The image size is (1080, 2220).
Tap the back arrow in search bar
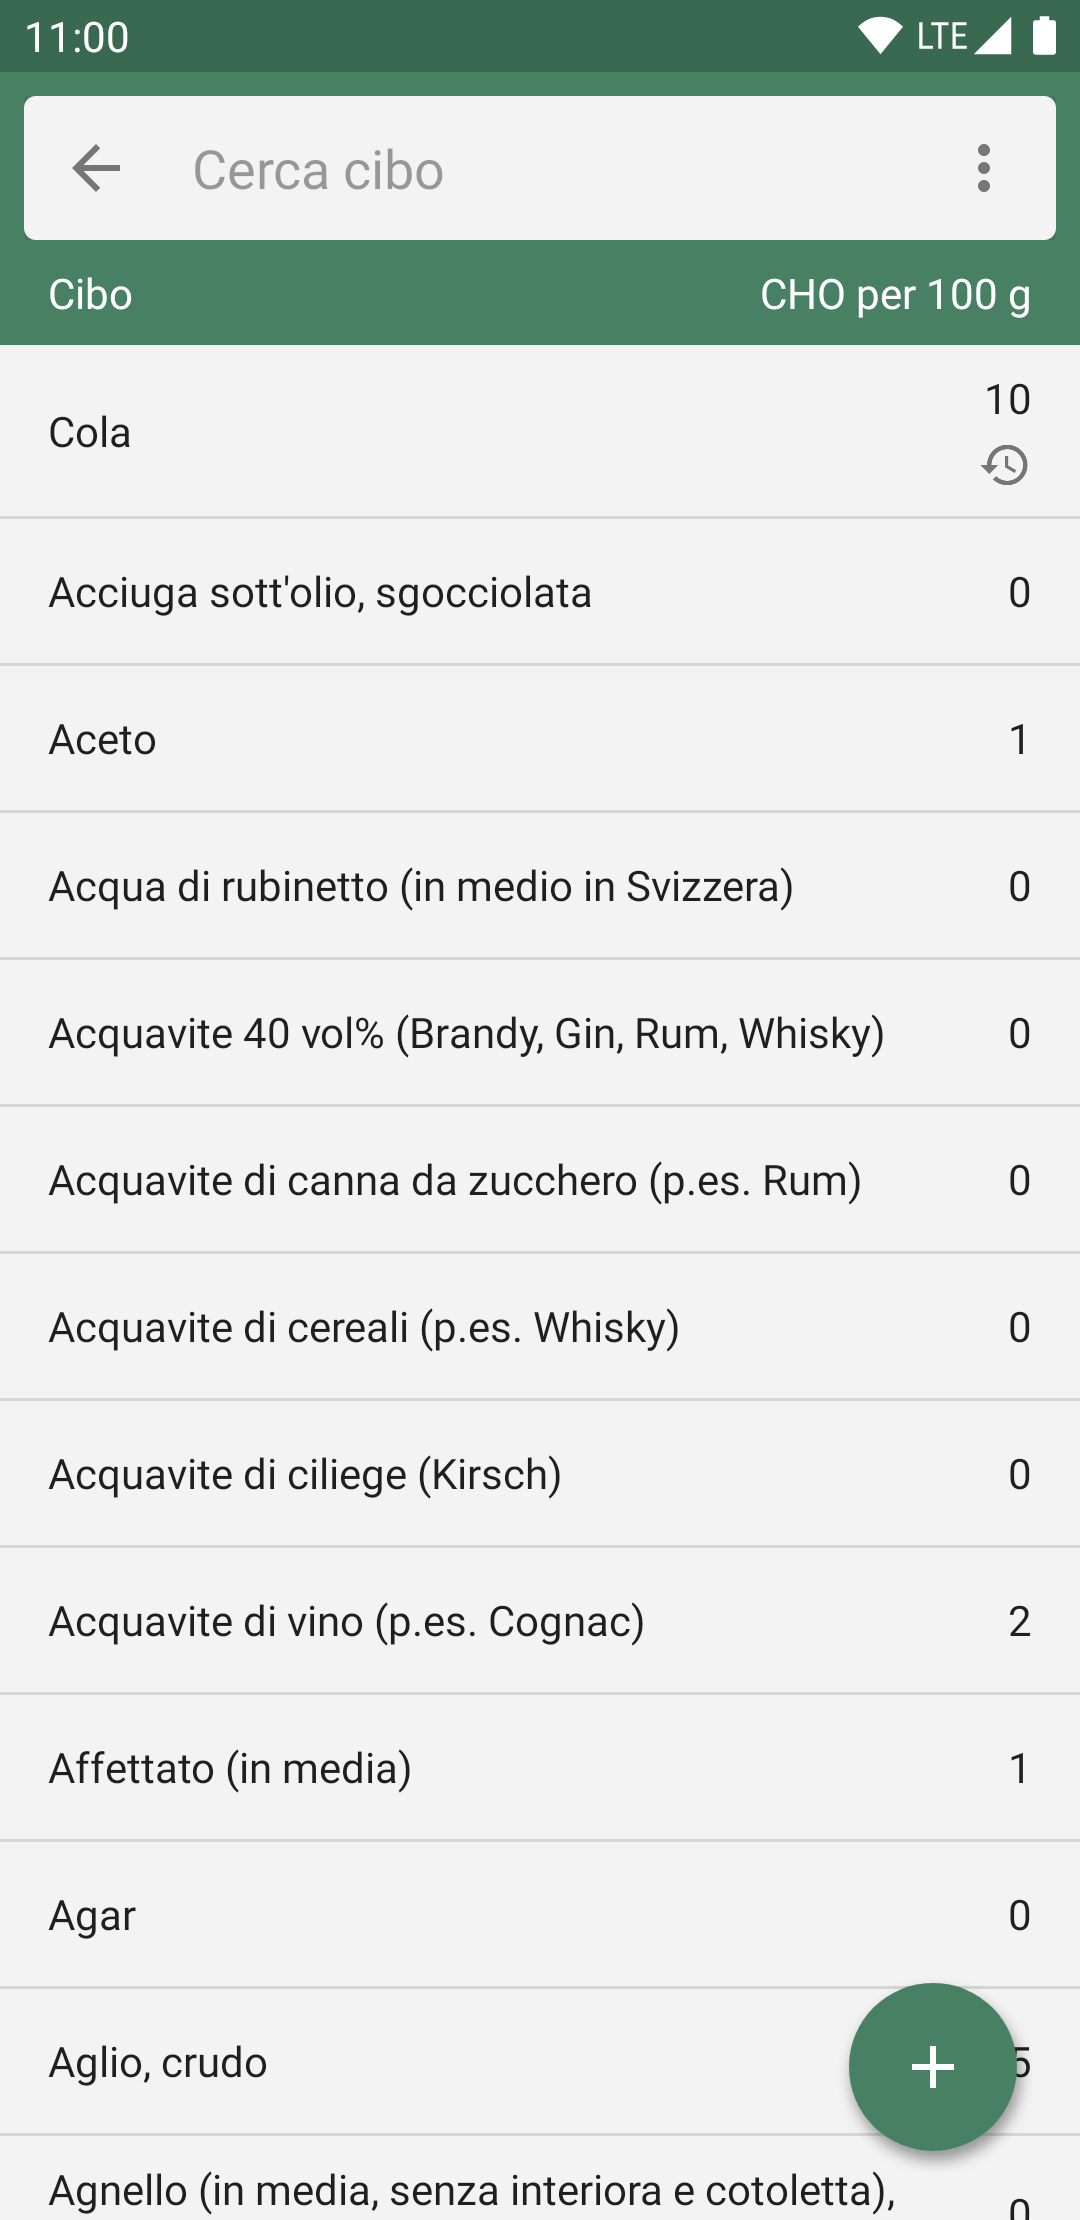pos(97,168)
